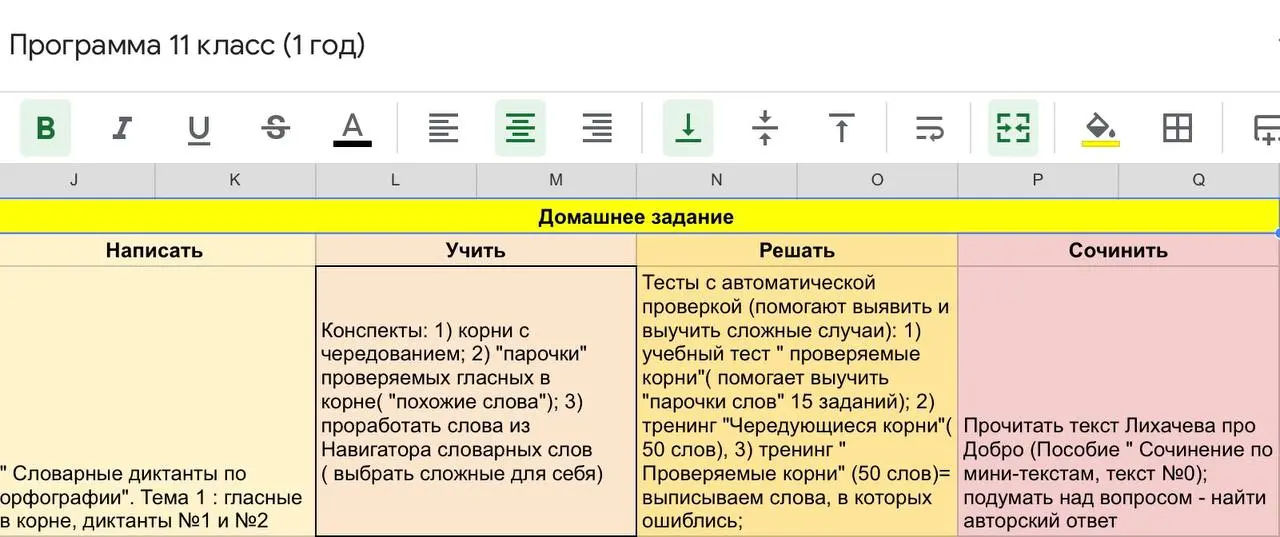Toggle strikethrough formatting

click(276, 128)
